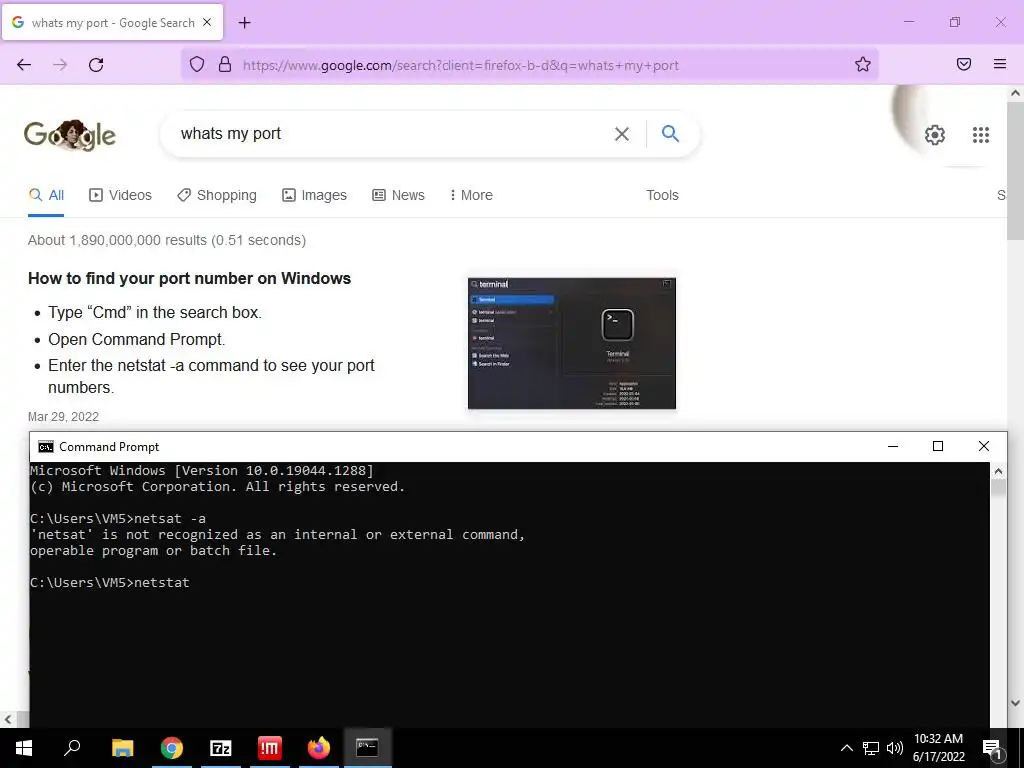Image resolution: width=1024 pixels, height=768 pixels.
Task: Restore down the Firefox window
Action: tap(955, 22)
